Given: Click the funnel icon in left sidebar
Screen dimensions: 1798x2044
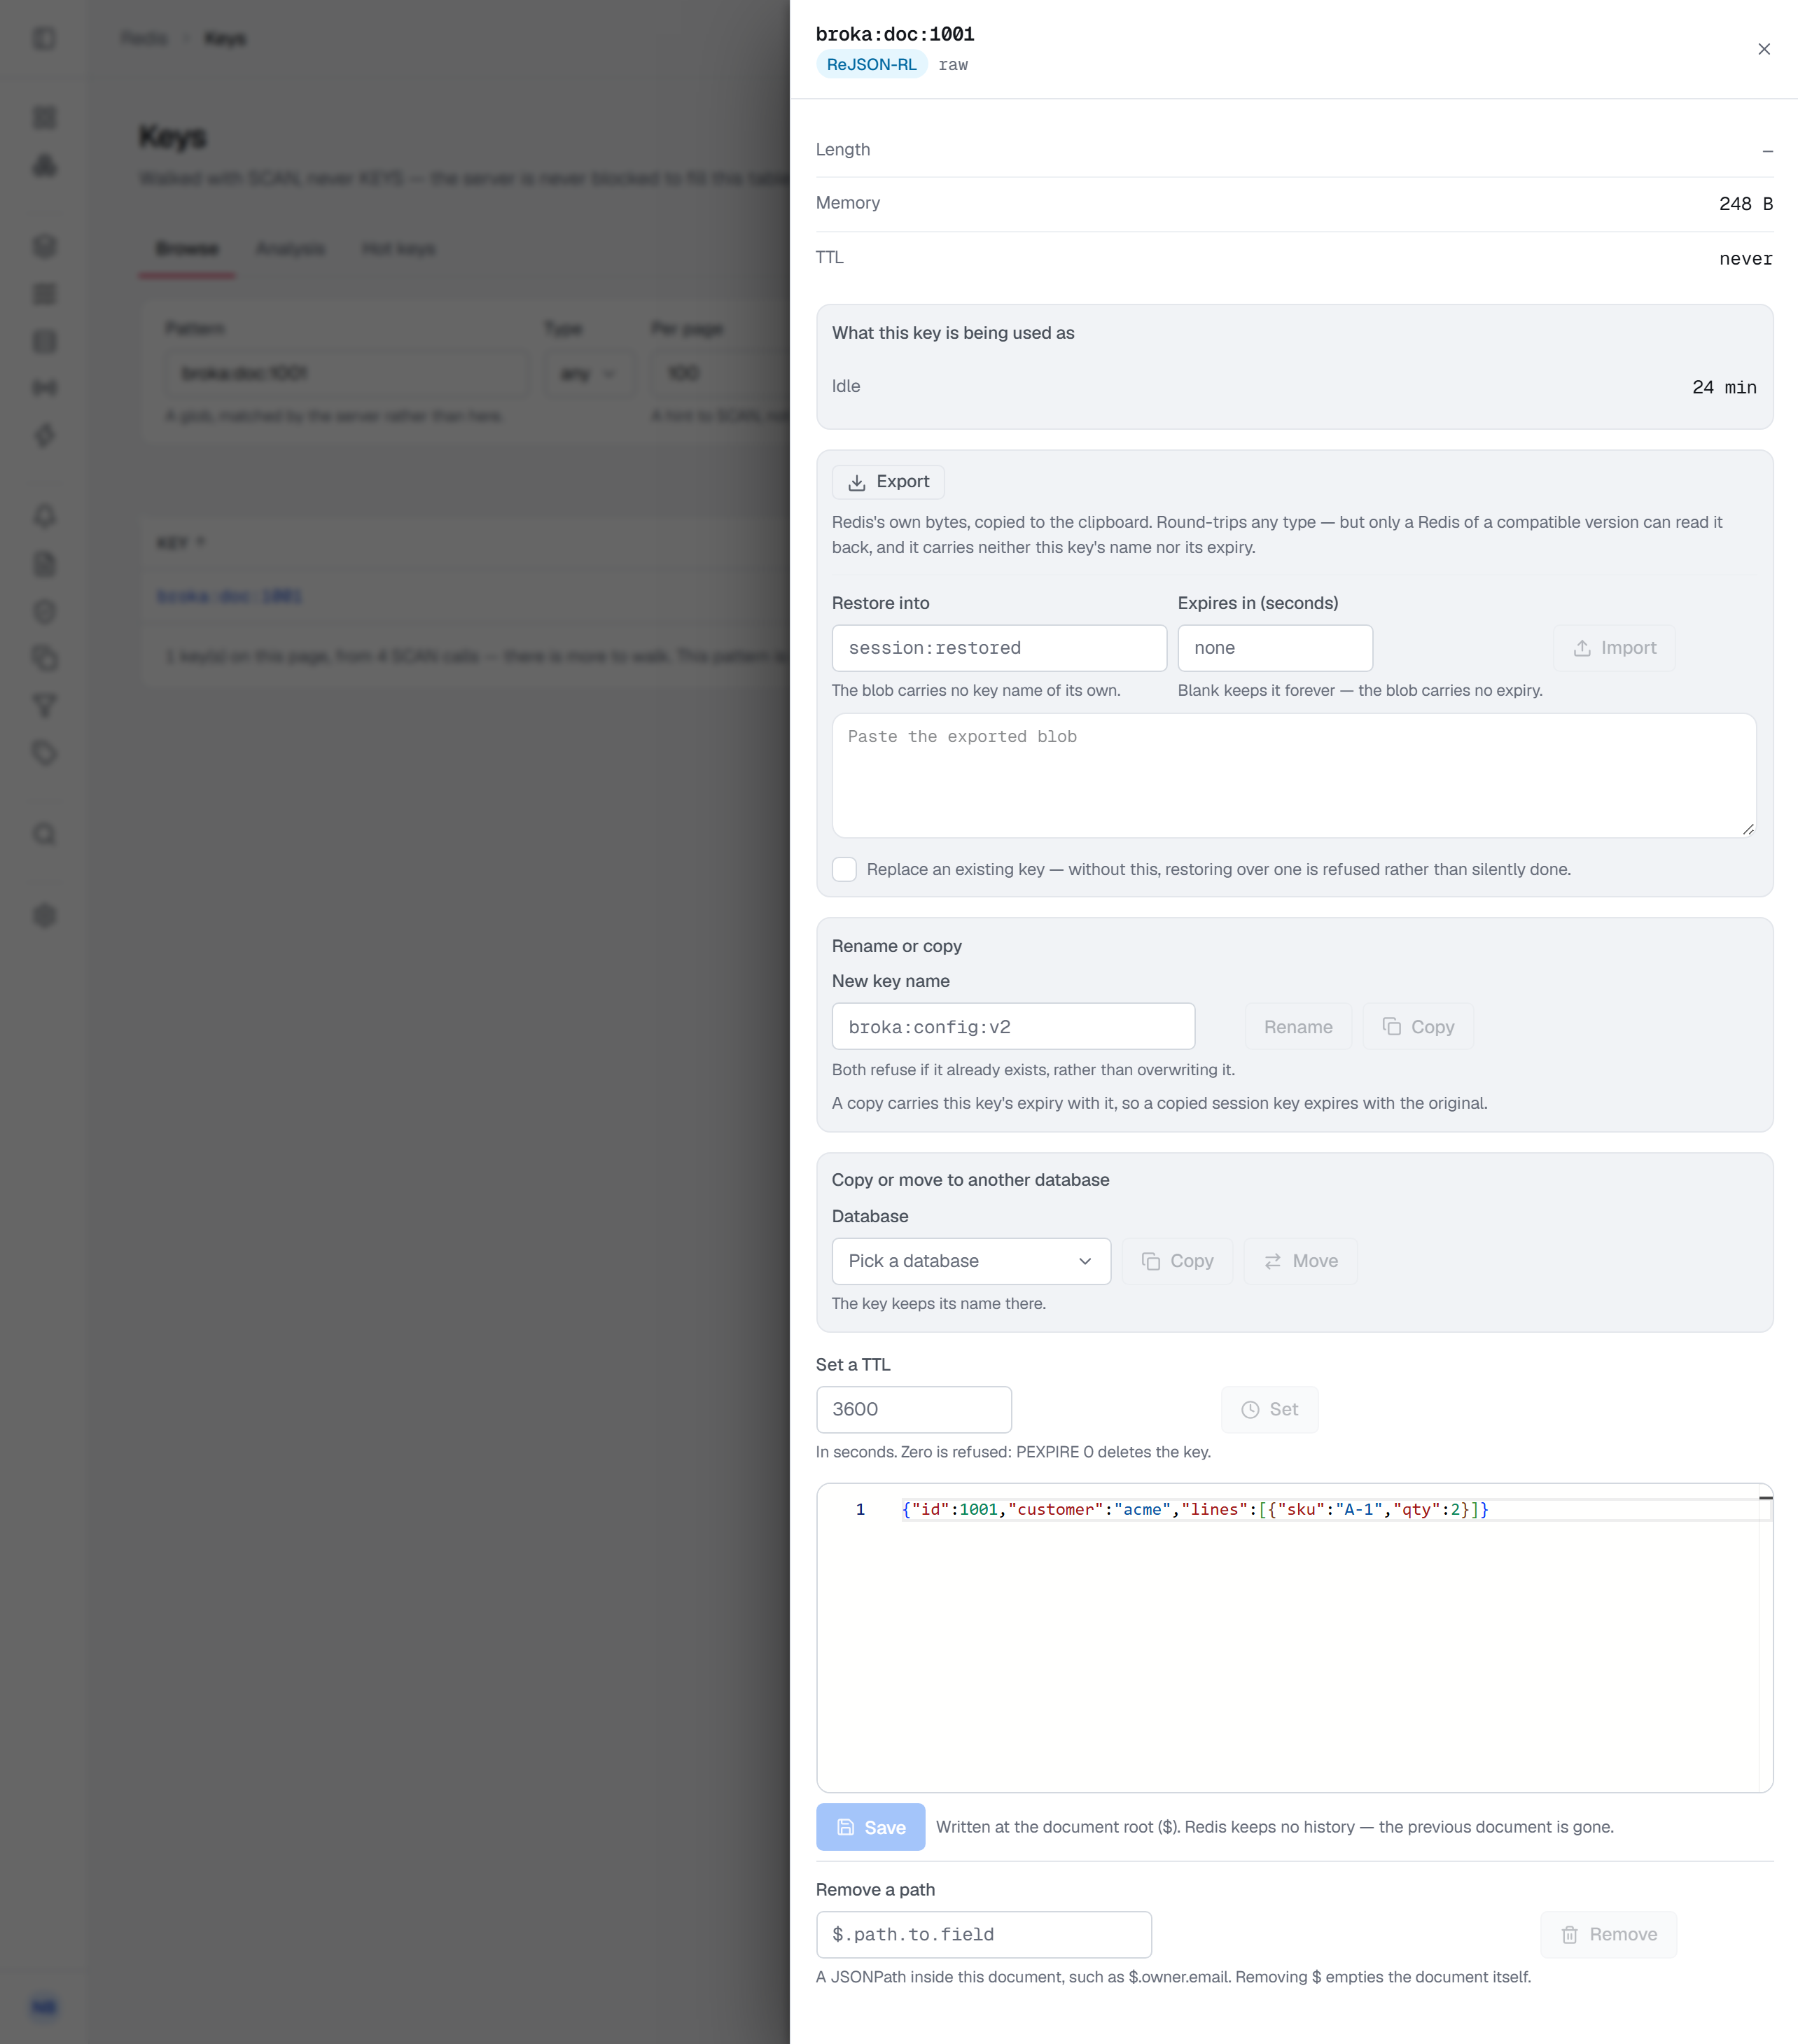Looking at the screenshot, I should [x=45, y=706].
